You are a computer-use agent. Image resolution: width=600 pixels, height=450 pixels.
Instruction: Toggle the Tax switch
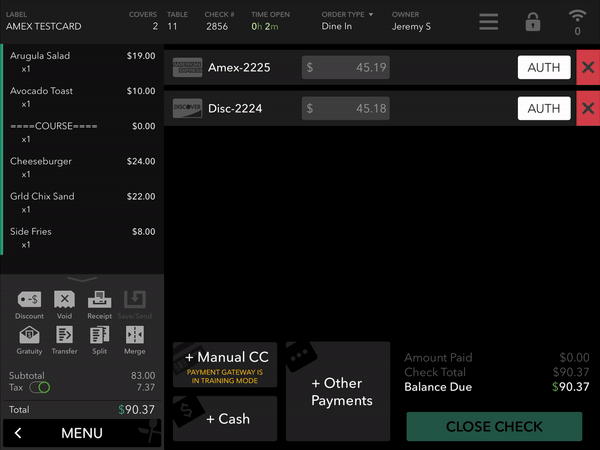pyautogui.click(x=40, y=388)
